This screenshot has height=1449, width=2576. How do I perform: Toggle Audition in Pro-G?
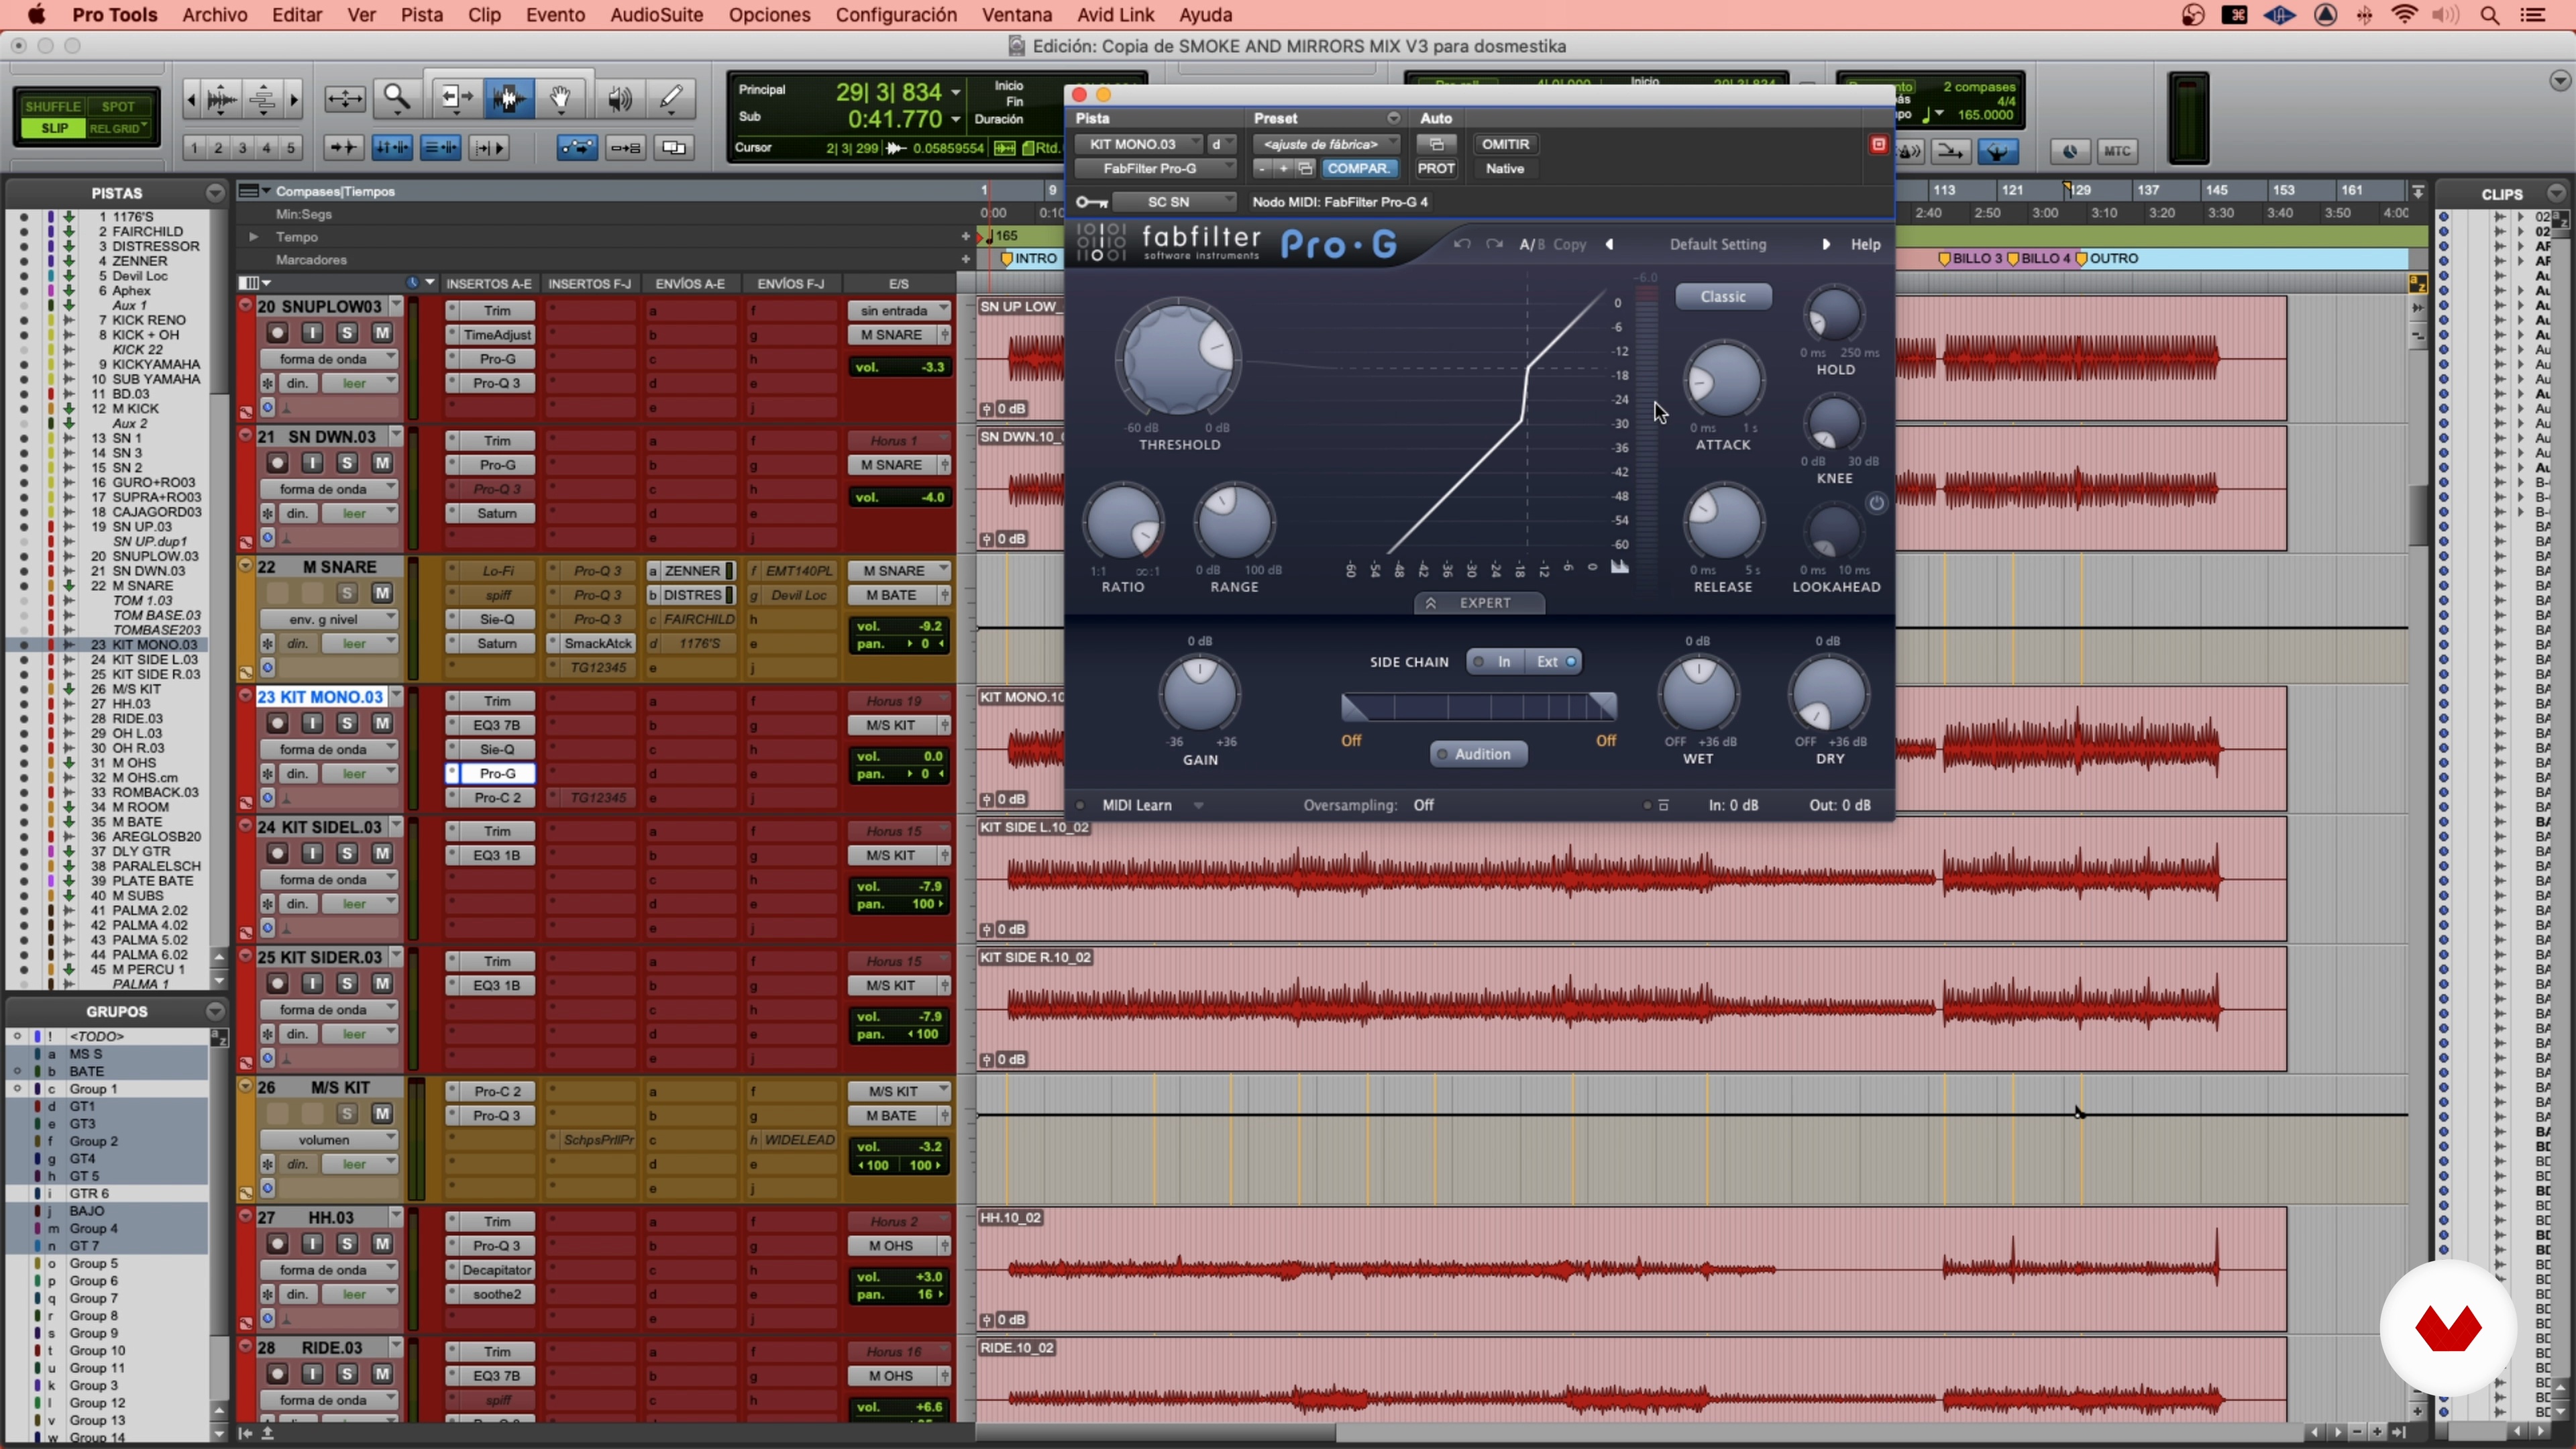(x=1478, y=754)
